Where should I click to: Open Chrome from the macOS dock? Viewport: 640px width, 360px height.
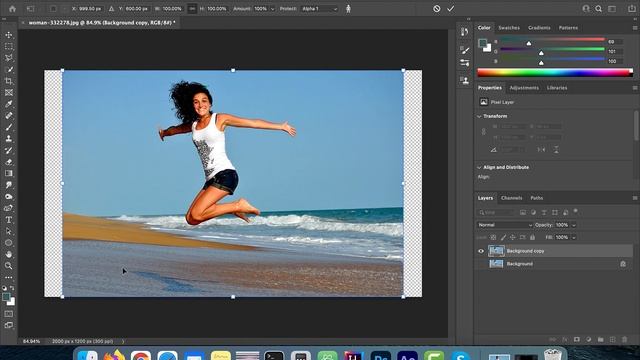pos(141,355)
